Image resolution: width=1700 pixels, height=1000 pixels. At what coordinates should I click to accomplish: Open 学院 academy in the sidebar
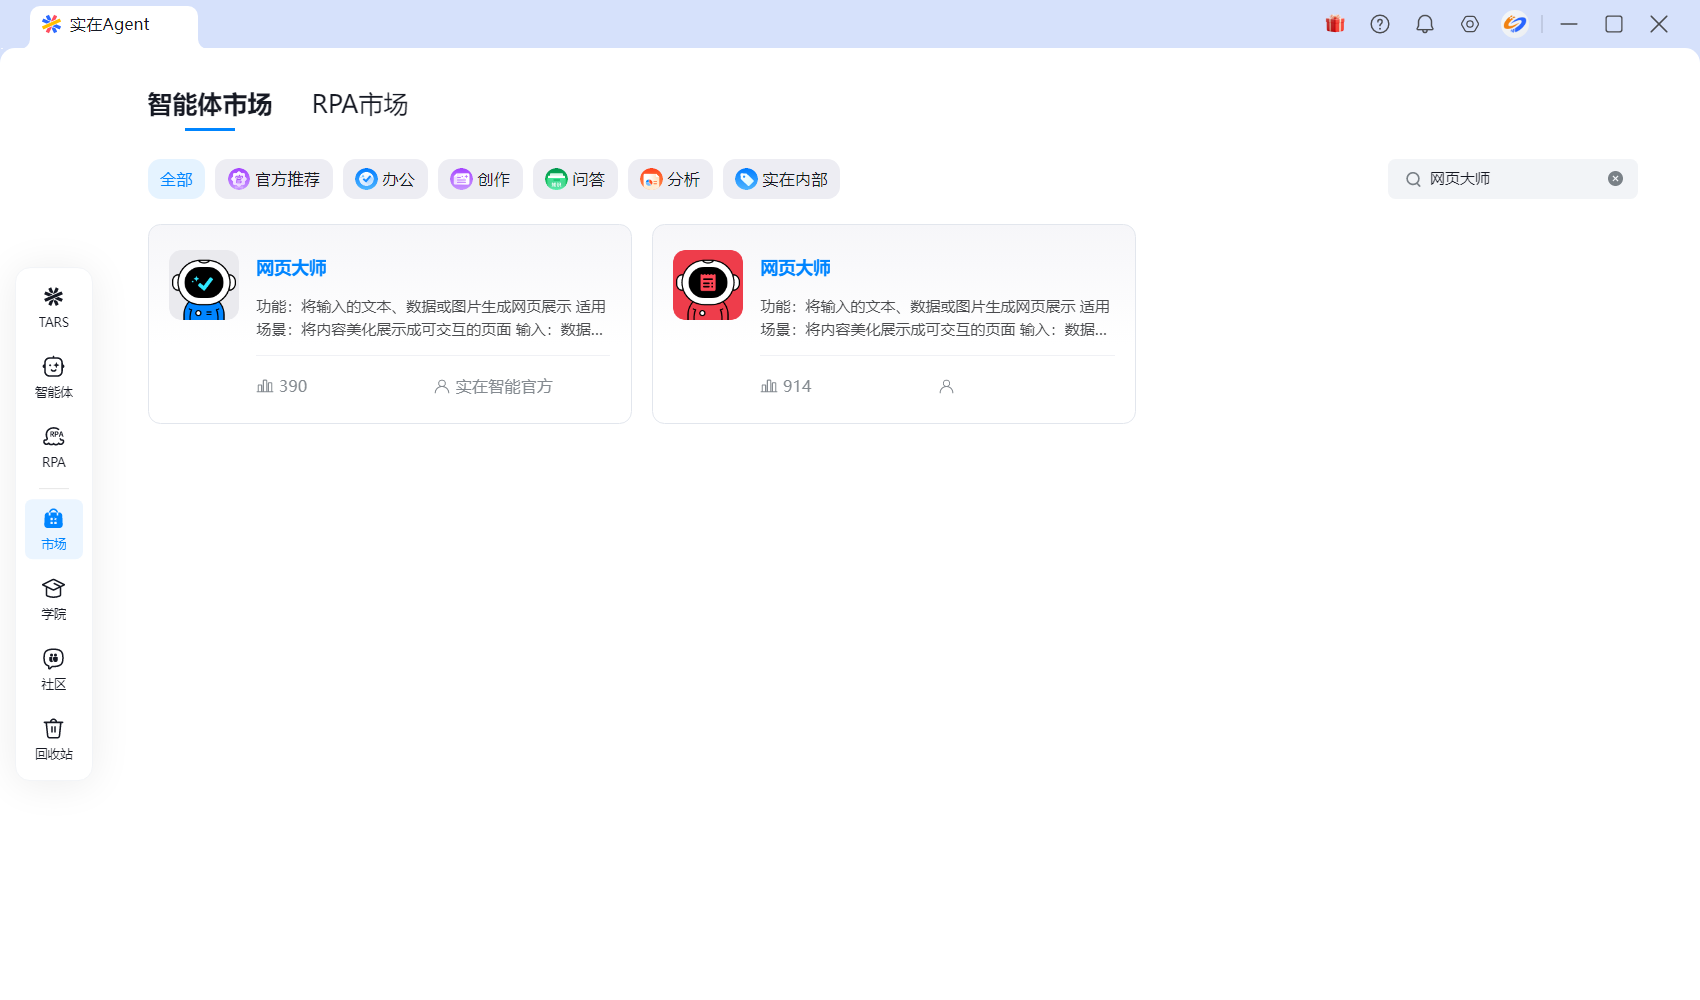(54, 598)
